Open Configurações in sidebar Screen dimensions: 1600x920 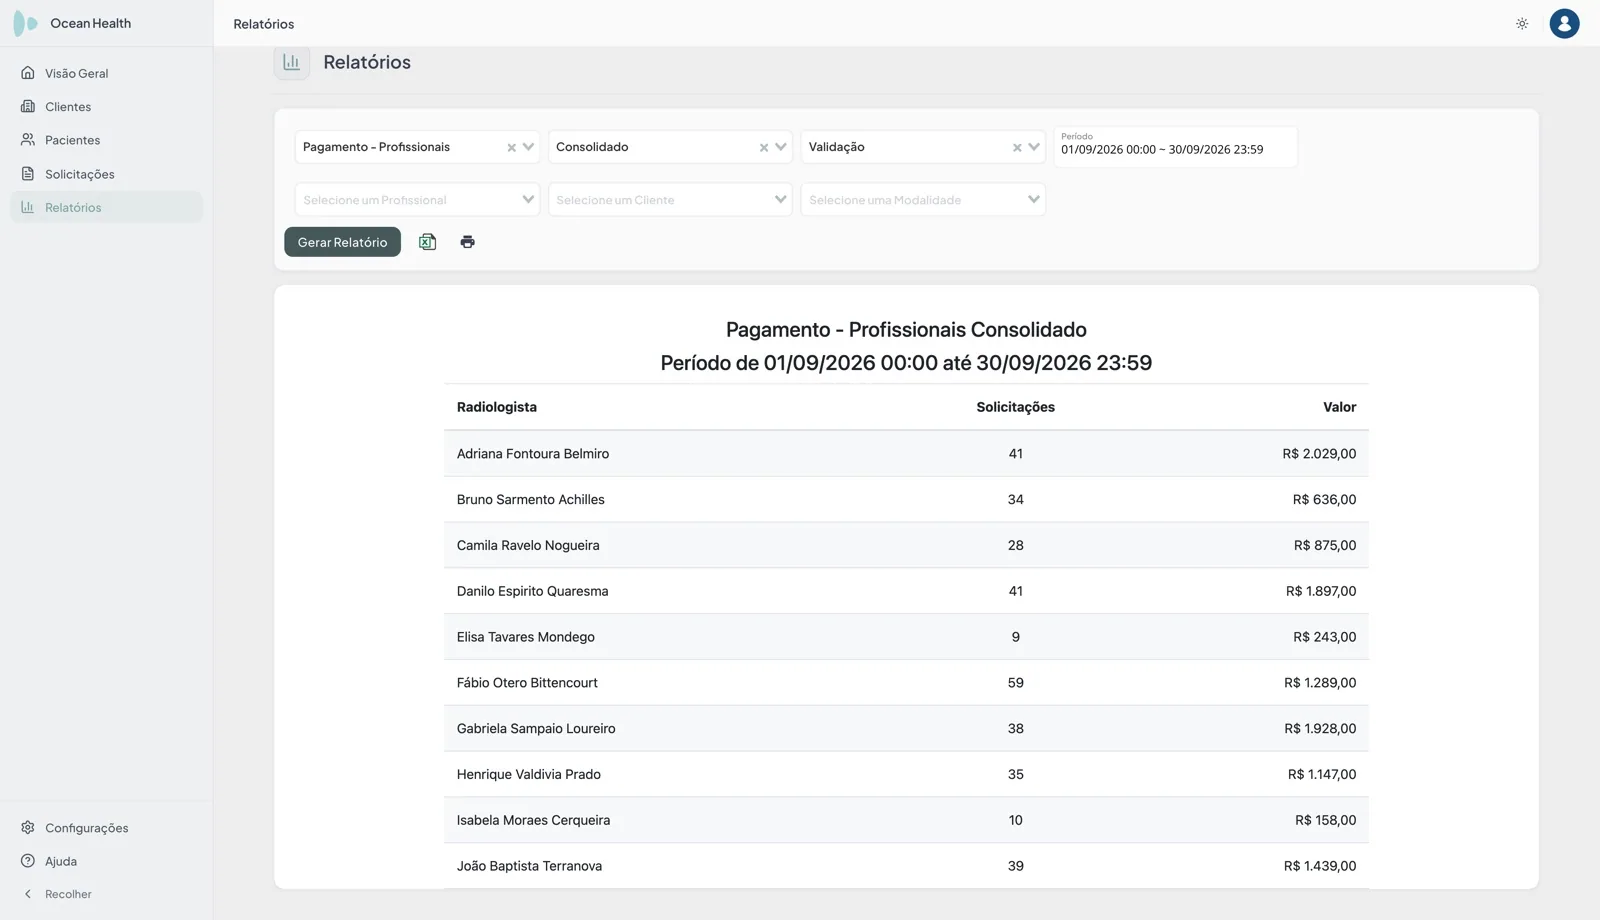pos(106,828)
